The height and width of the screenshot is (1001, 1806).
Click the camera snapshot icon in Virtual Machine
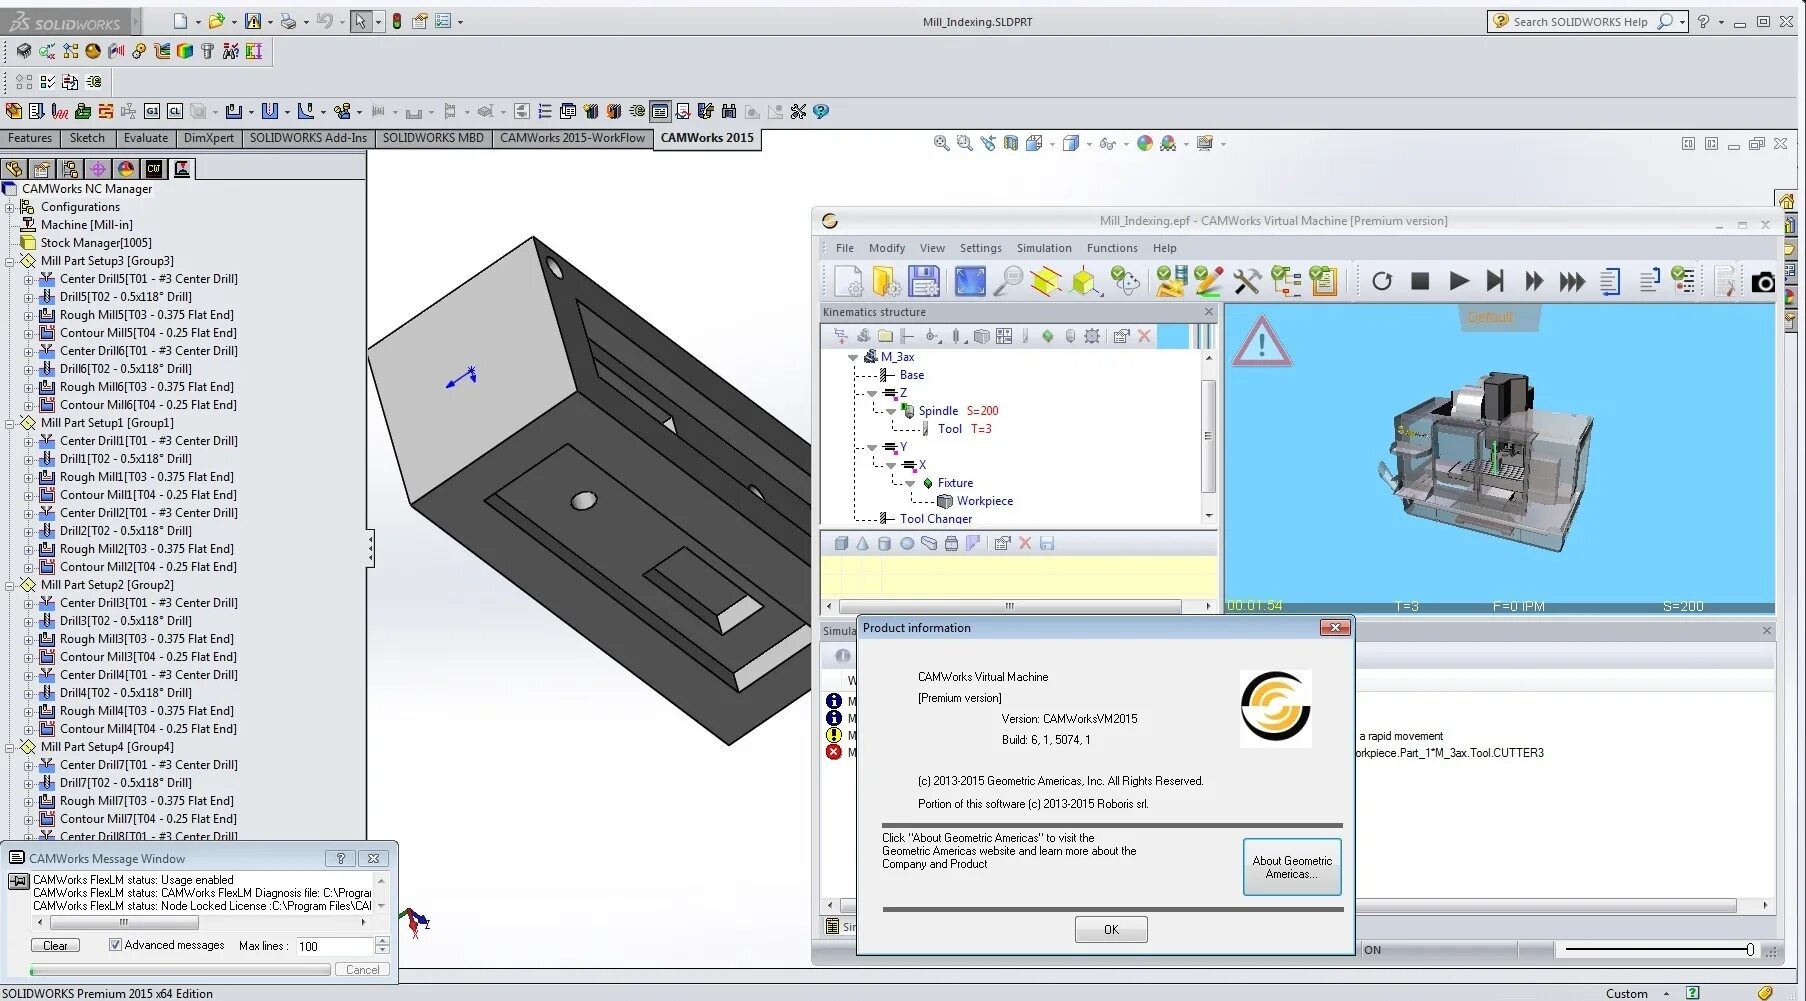tap(1763, 282)
